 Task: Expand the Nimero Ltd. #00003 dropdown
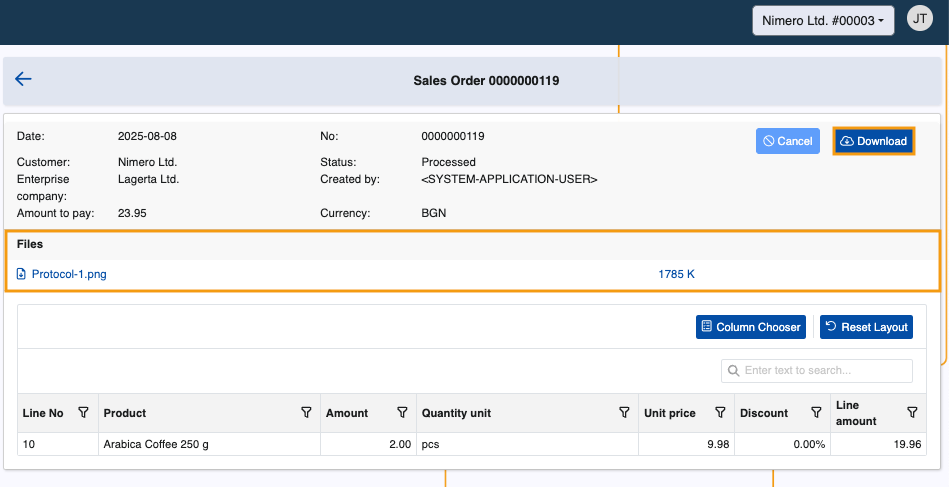pos(823,21)
